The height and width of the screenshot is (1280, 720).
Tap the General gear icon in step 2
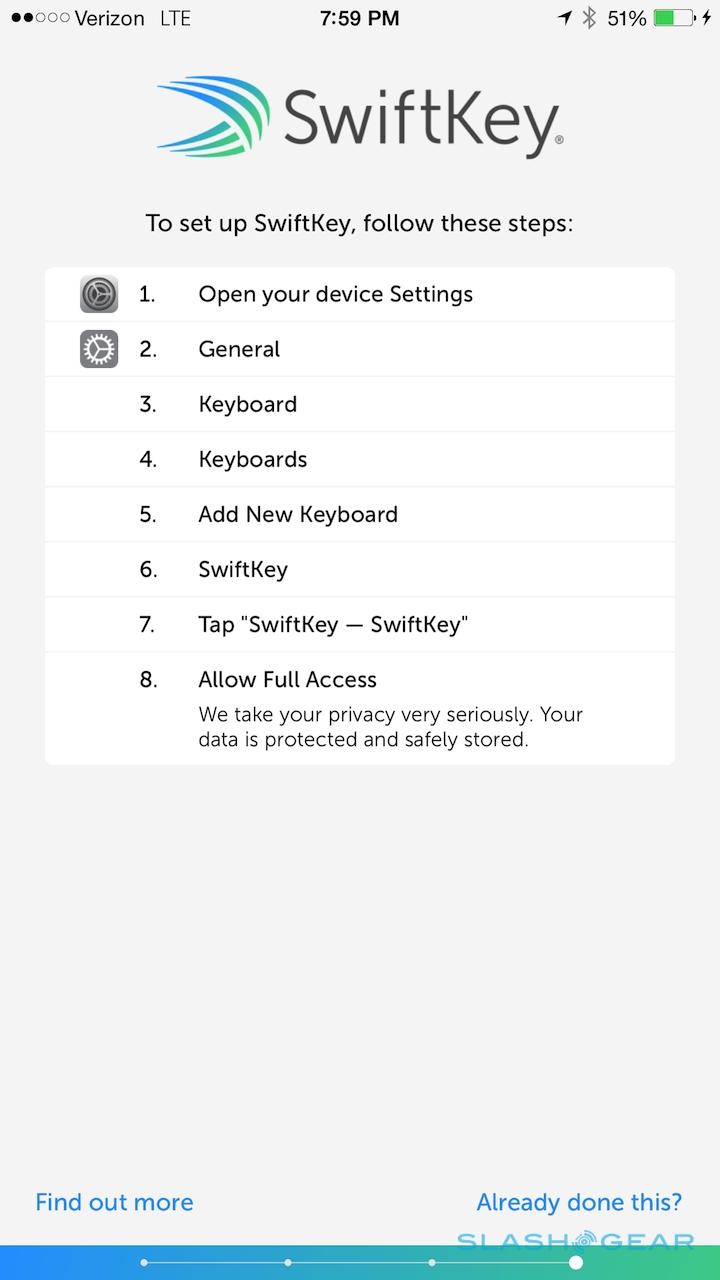pyautogui.click(x=99, y=349)
